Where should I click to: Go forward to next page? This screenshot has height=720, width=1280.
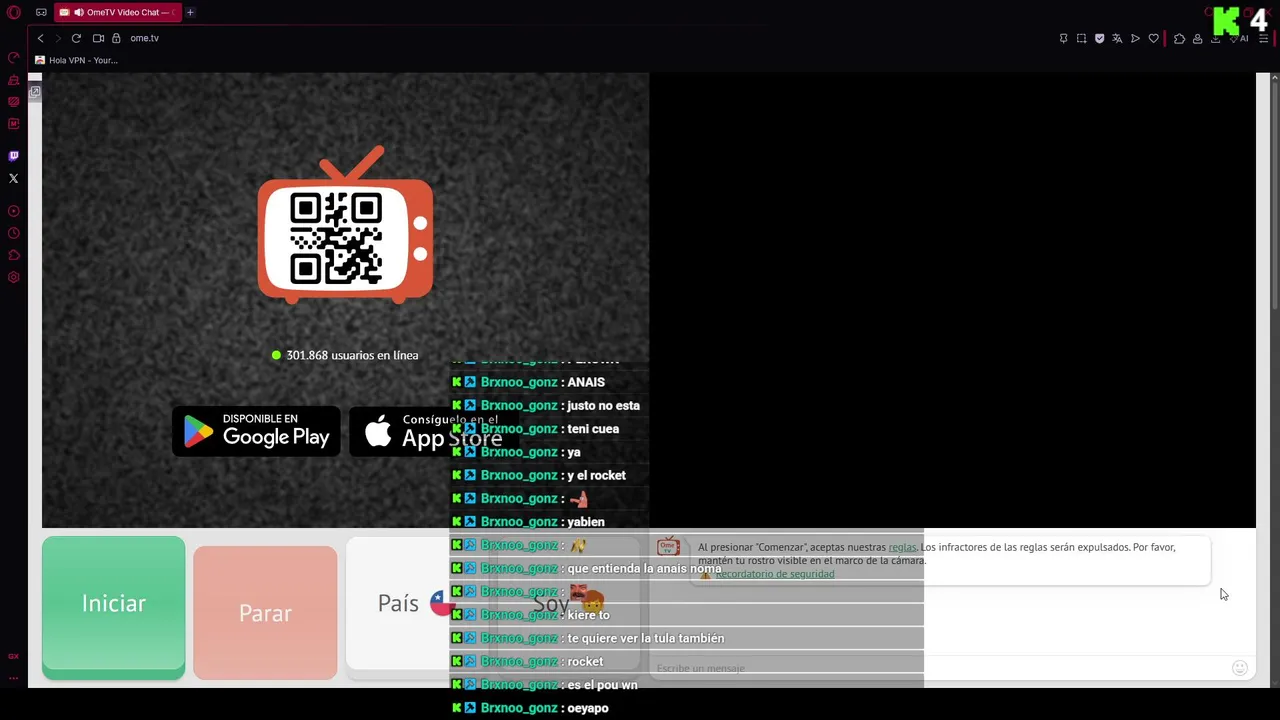58,38
